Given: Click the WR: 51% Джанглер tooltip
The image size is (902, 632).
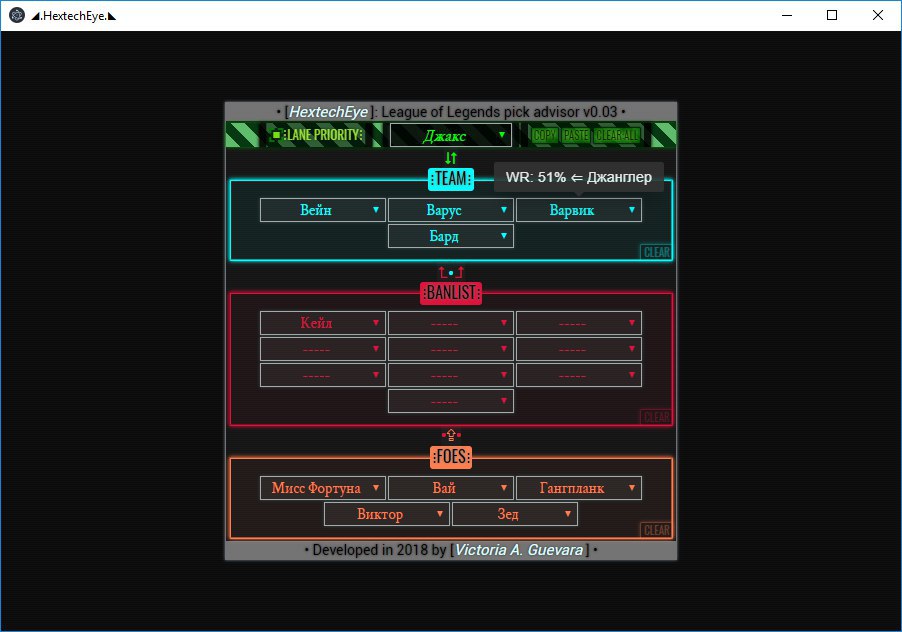Looking at the screenshot, I should click(x=579, y=177).
